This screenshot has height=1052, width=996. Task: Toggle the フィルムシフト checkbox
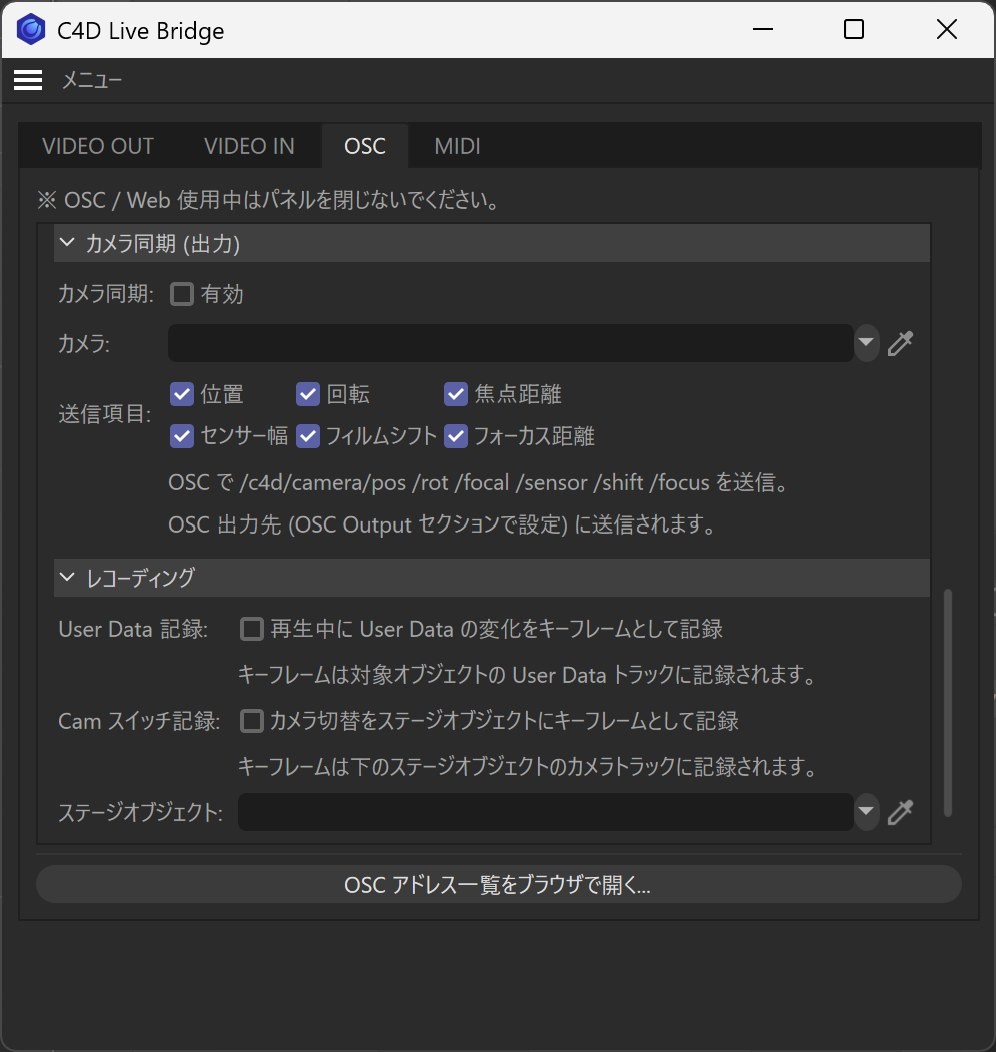[308, 436]
